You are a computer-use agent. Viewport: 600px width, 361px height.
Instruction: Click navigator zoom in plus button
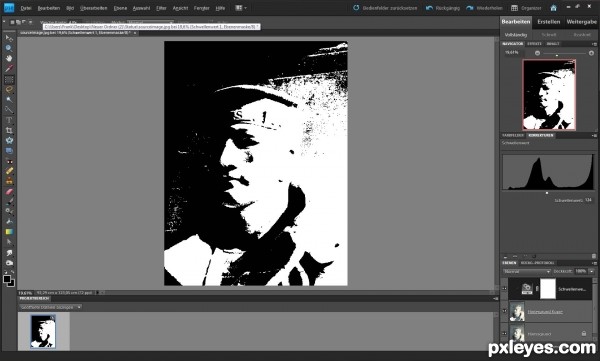tap(591, 53)
